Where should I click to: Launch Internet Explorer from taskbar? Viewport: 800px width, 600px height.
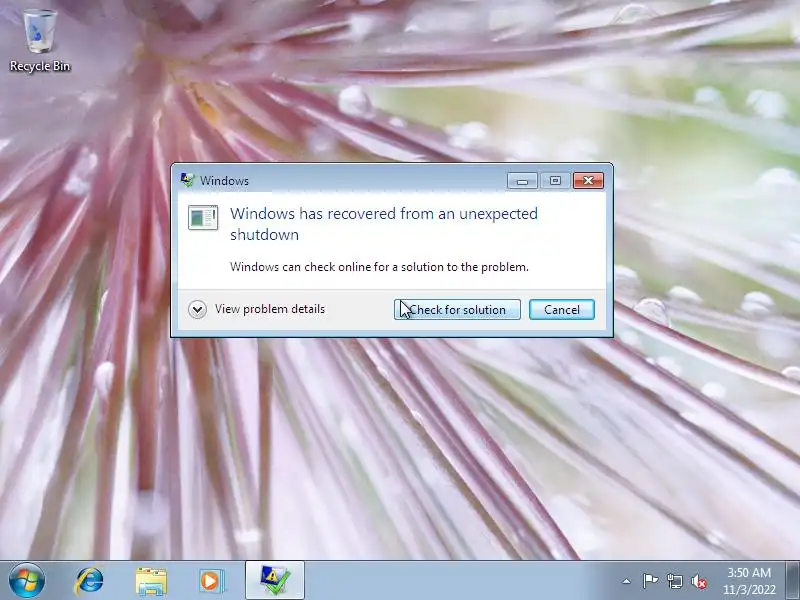pyautogui.click(x=90, y=581)
